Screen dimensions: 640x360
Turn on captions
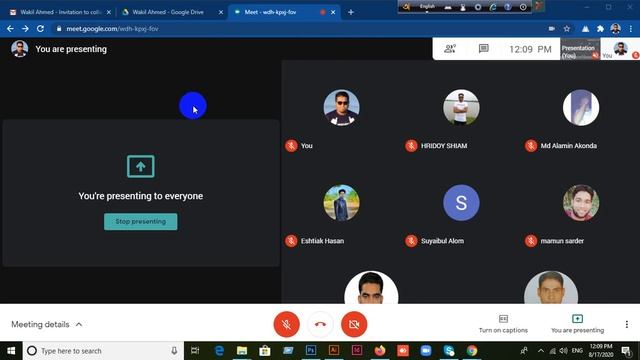(503, 324)
